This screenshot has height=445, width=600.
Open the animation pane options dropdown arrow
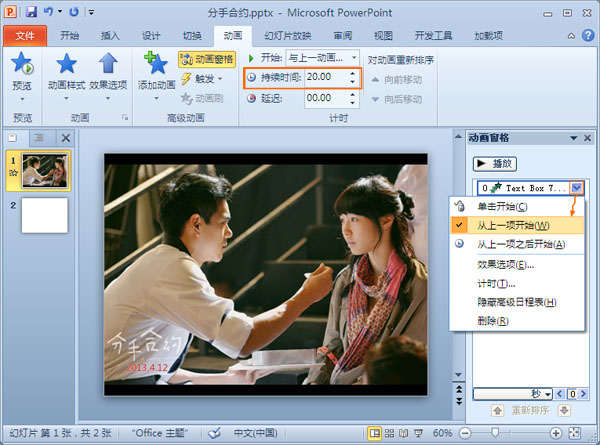tap(573, 138)
